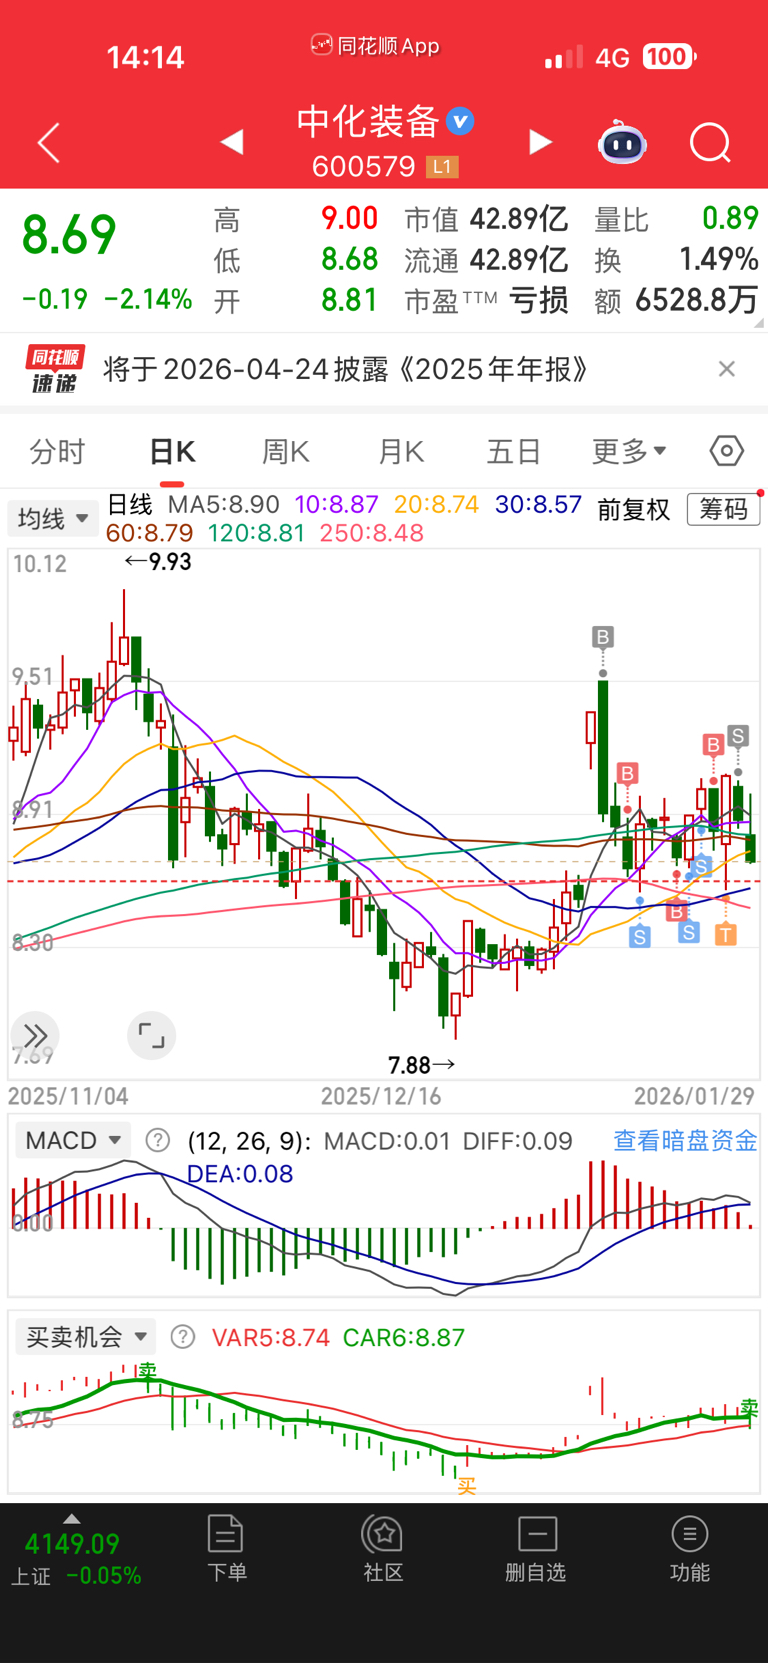Viewport: 768px width, 1663px height.
Task: Select the 分时 tab
Action: pos(57,452)
